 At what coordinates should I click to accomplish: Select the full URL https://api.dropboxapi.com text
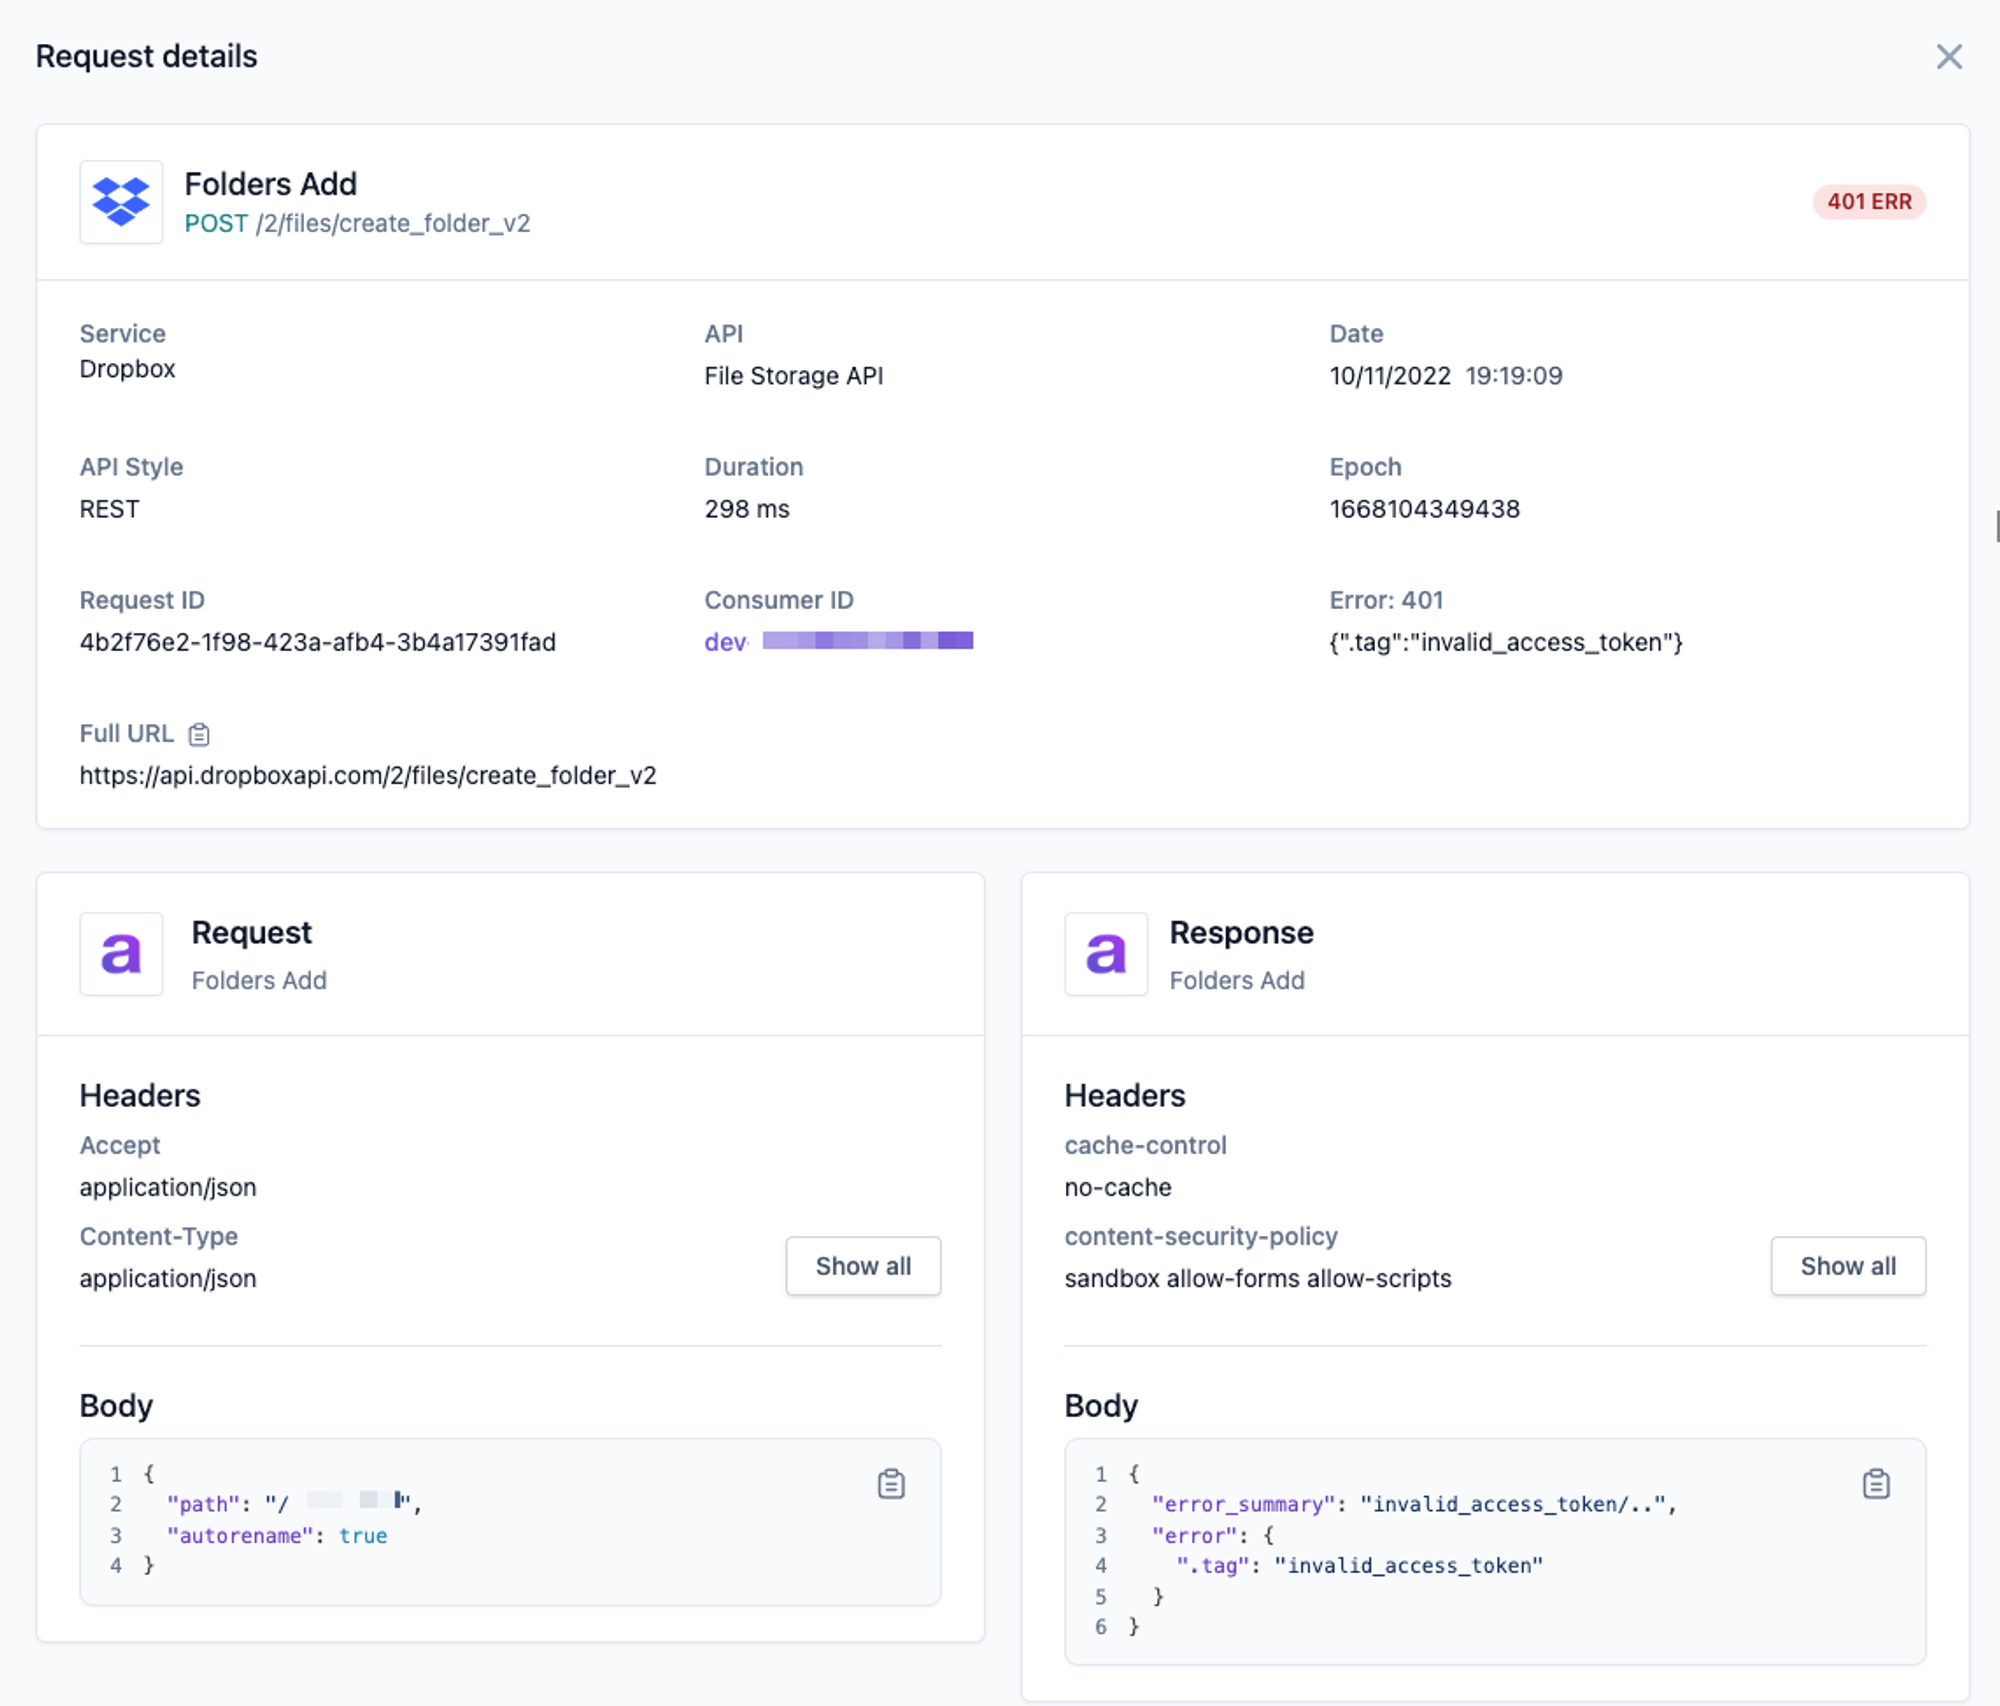(368, 775)
